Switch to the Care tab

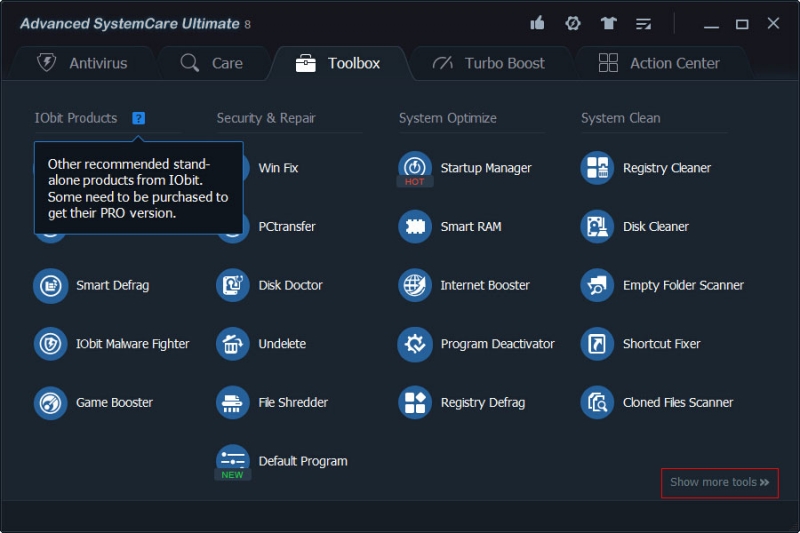coord(212,63)
